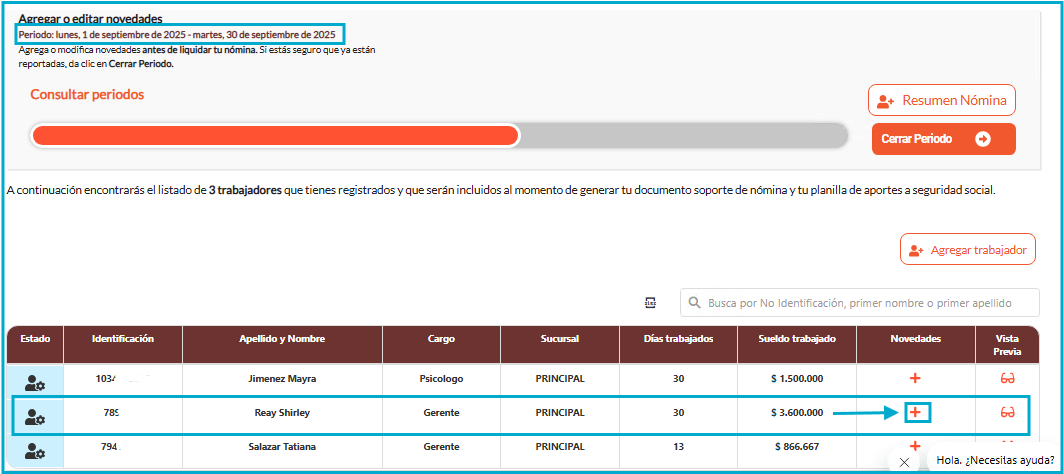This screenshot has width=1064, height=474.
Task: Click Agregar trabajador button
Action: tap(967, 249)
